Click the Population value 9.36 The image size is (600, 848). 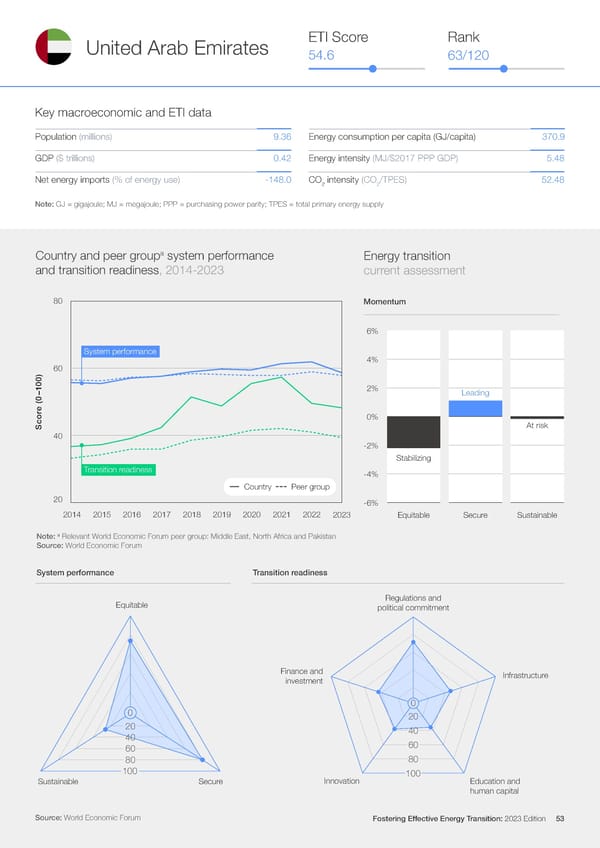pyautogui.click(x=281, y=136)
